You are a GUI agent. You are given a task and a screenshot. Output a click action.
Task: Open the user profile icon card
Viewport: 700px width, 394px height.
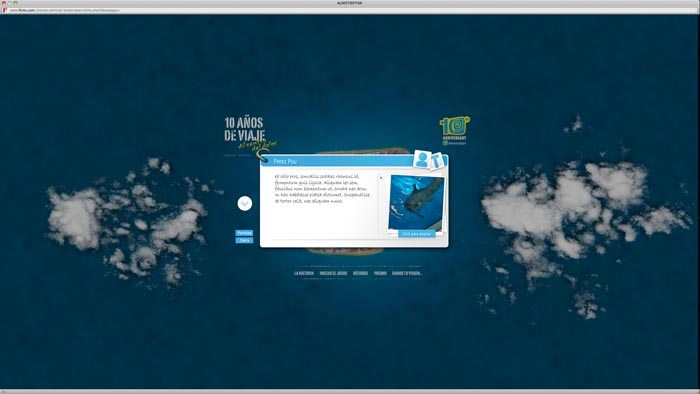tap(422, 159)
